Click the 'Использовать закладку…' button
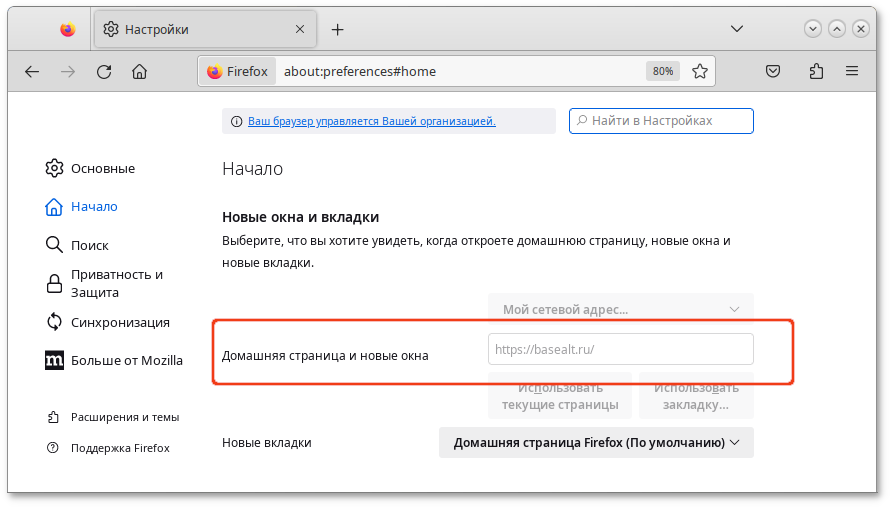890x507 pixels. click(696, 396)
